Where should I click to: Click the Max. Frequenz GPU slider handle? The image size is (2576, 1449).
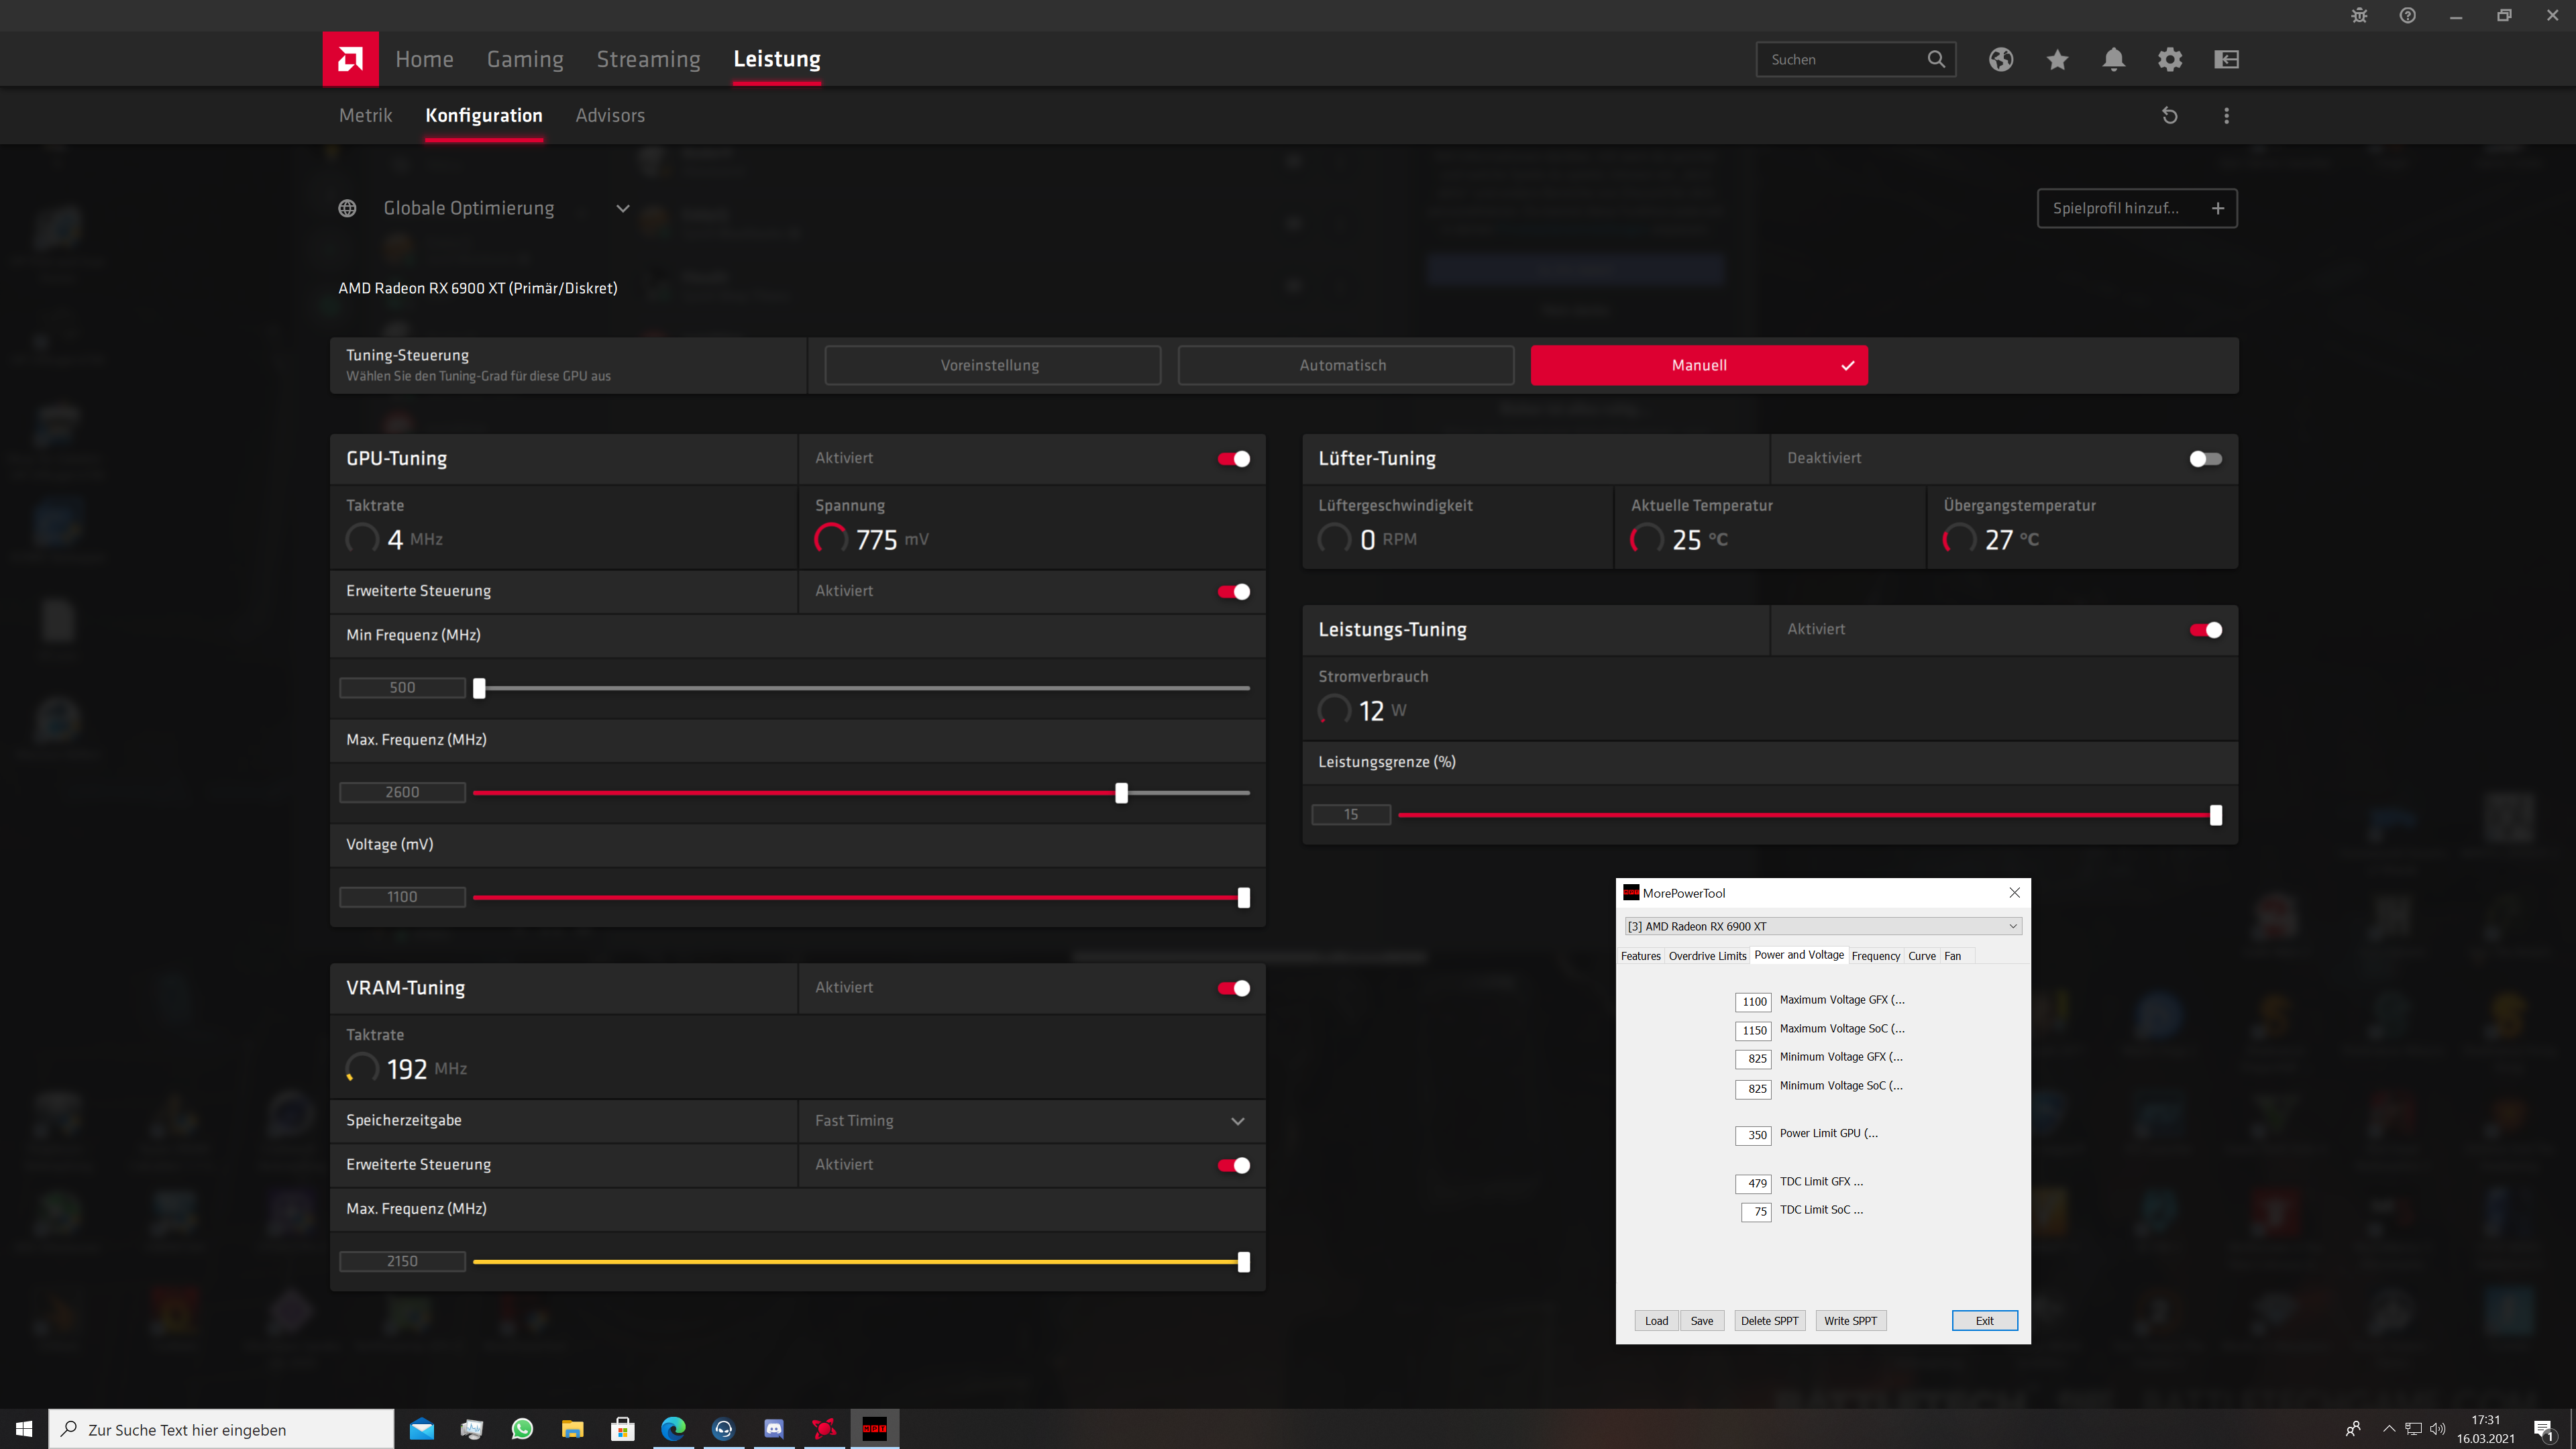tap(1121, 793)
